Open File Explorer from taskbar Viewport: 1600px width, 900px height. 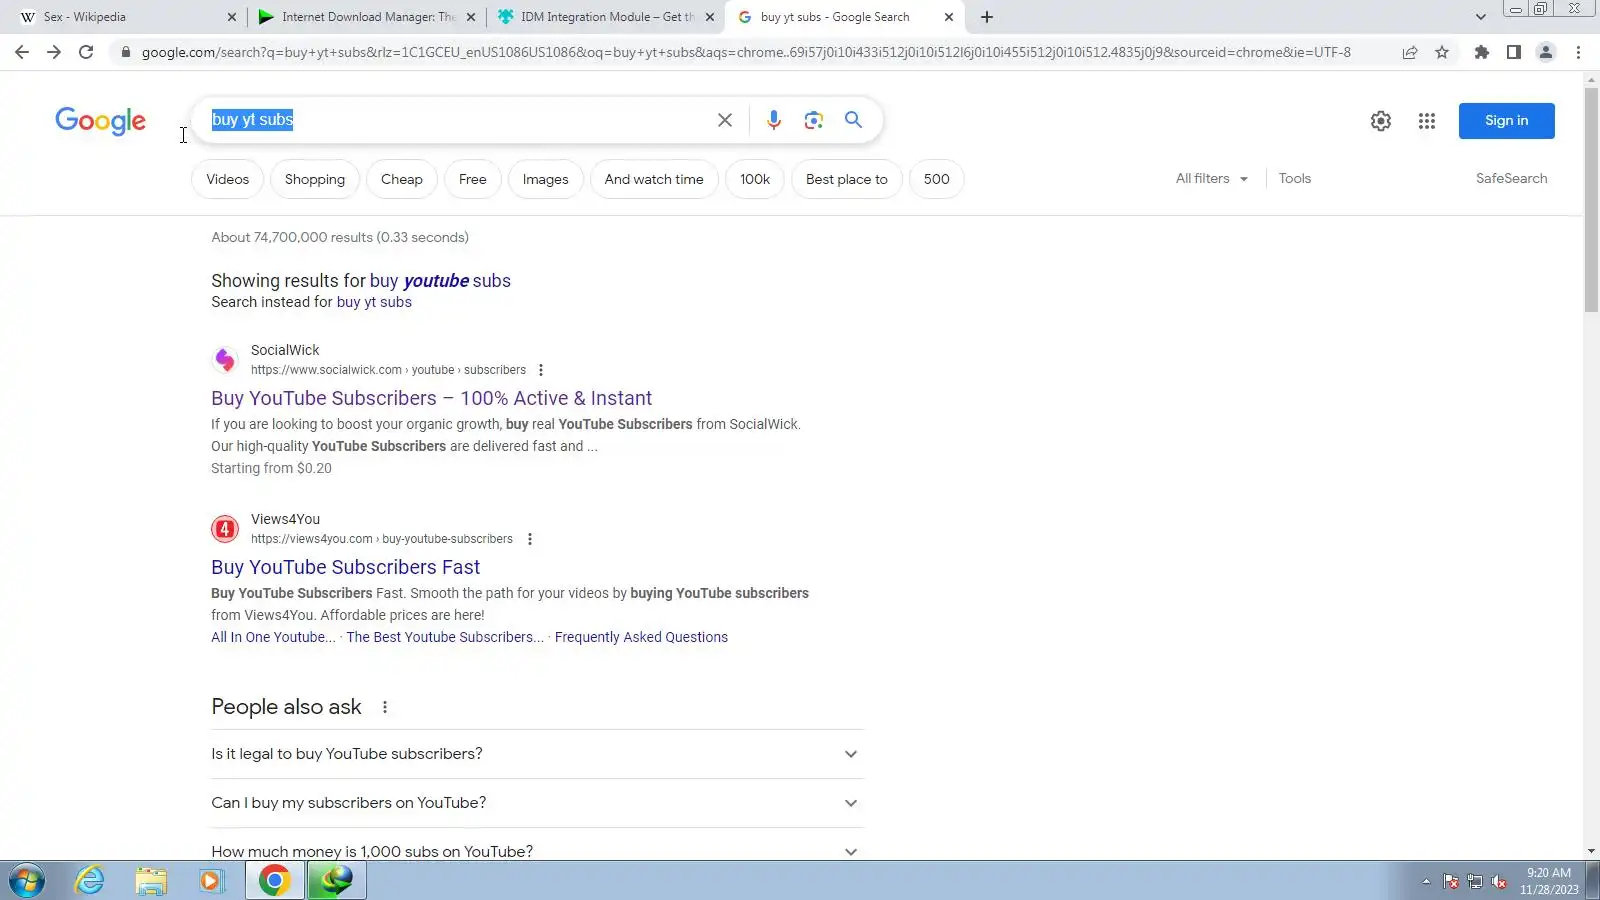click(151, 881)
